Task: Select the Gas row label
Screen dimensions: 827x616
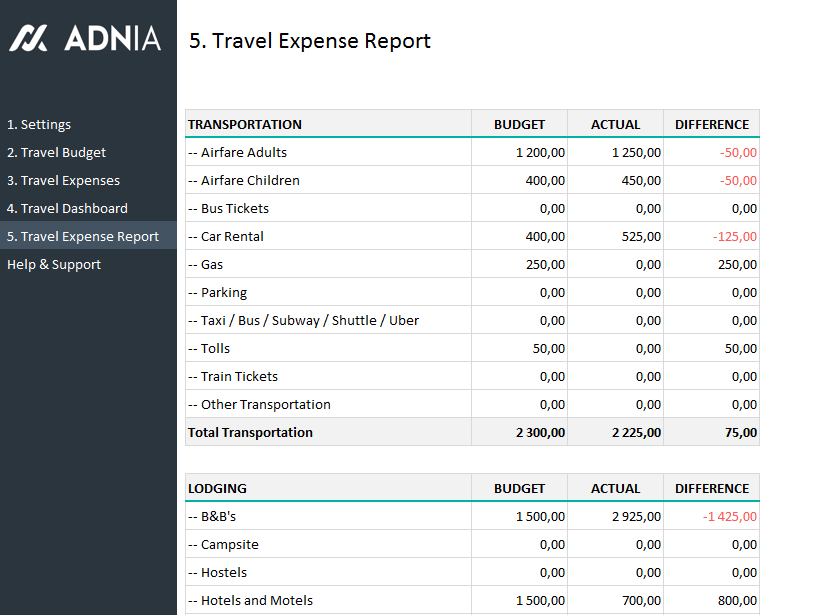Action: (x=206, y=265)
